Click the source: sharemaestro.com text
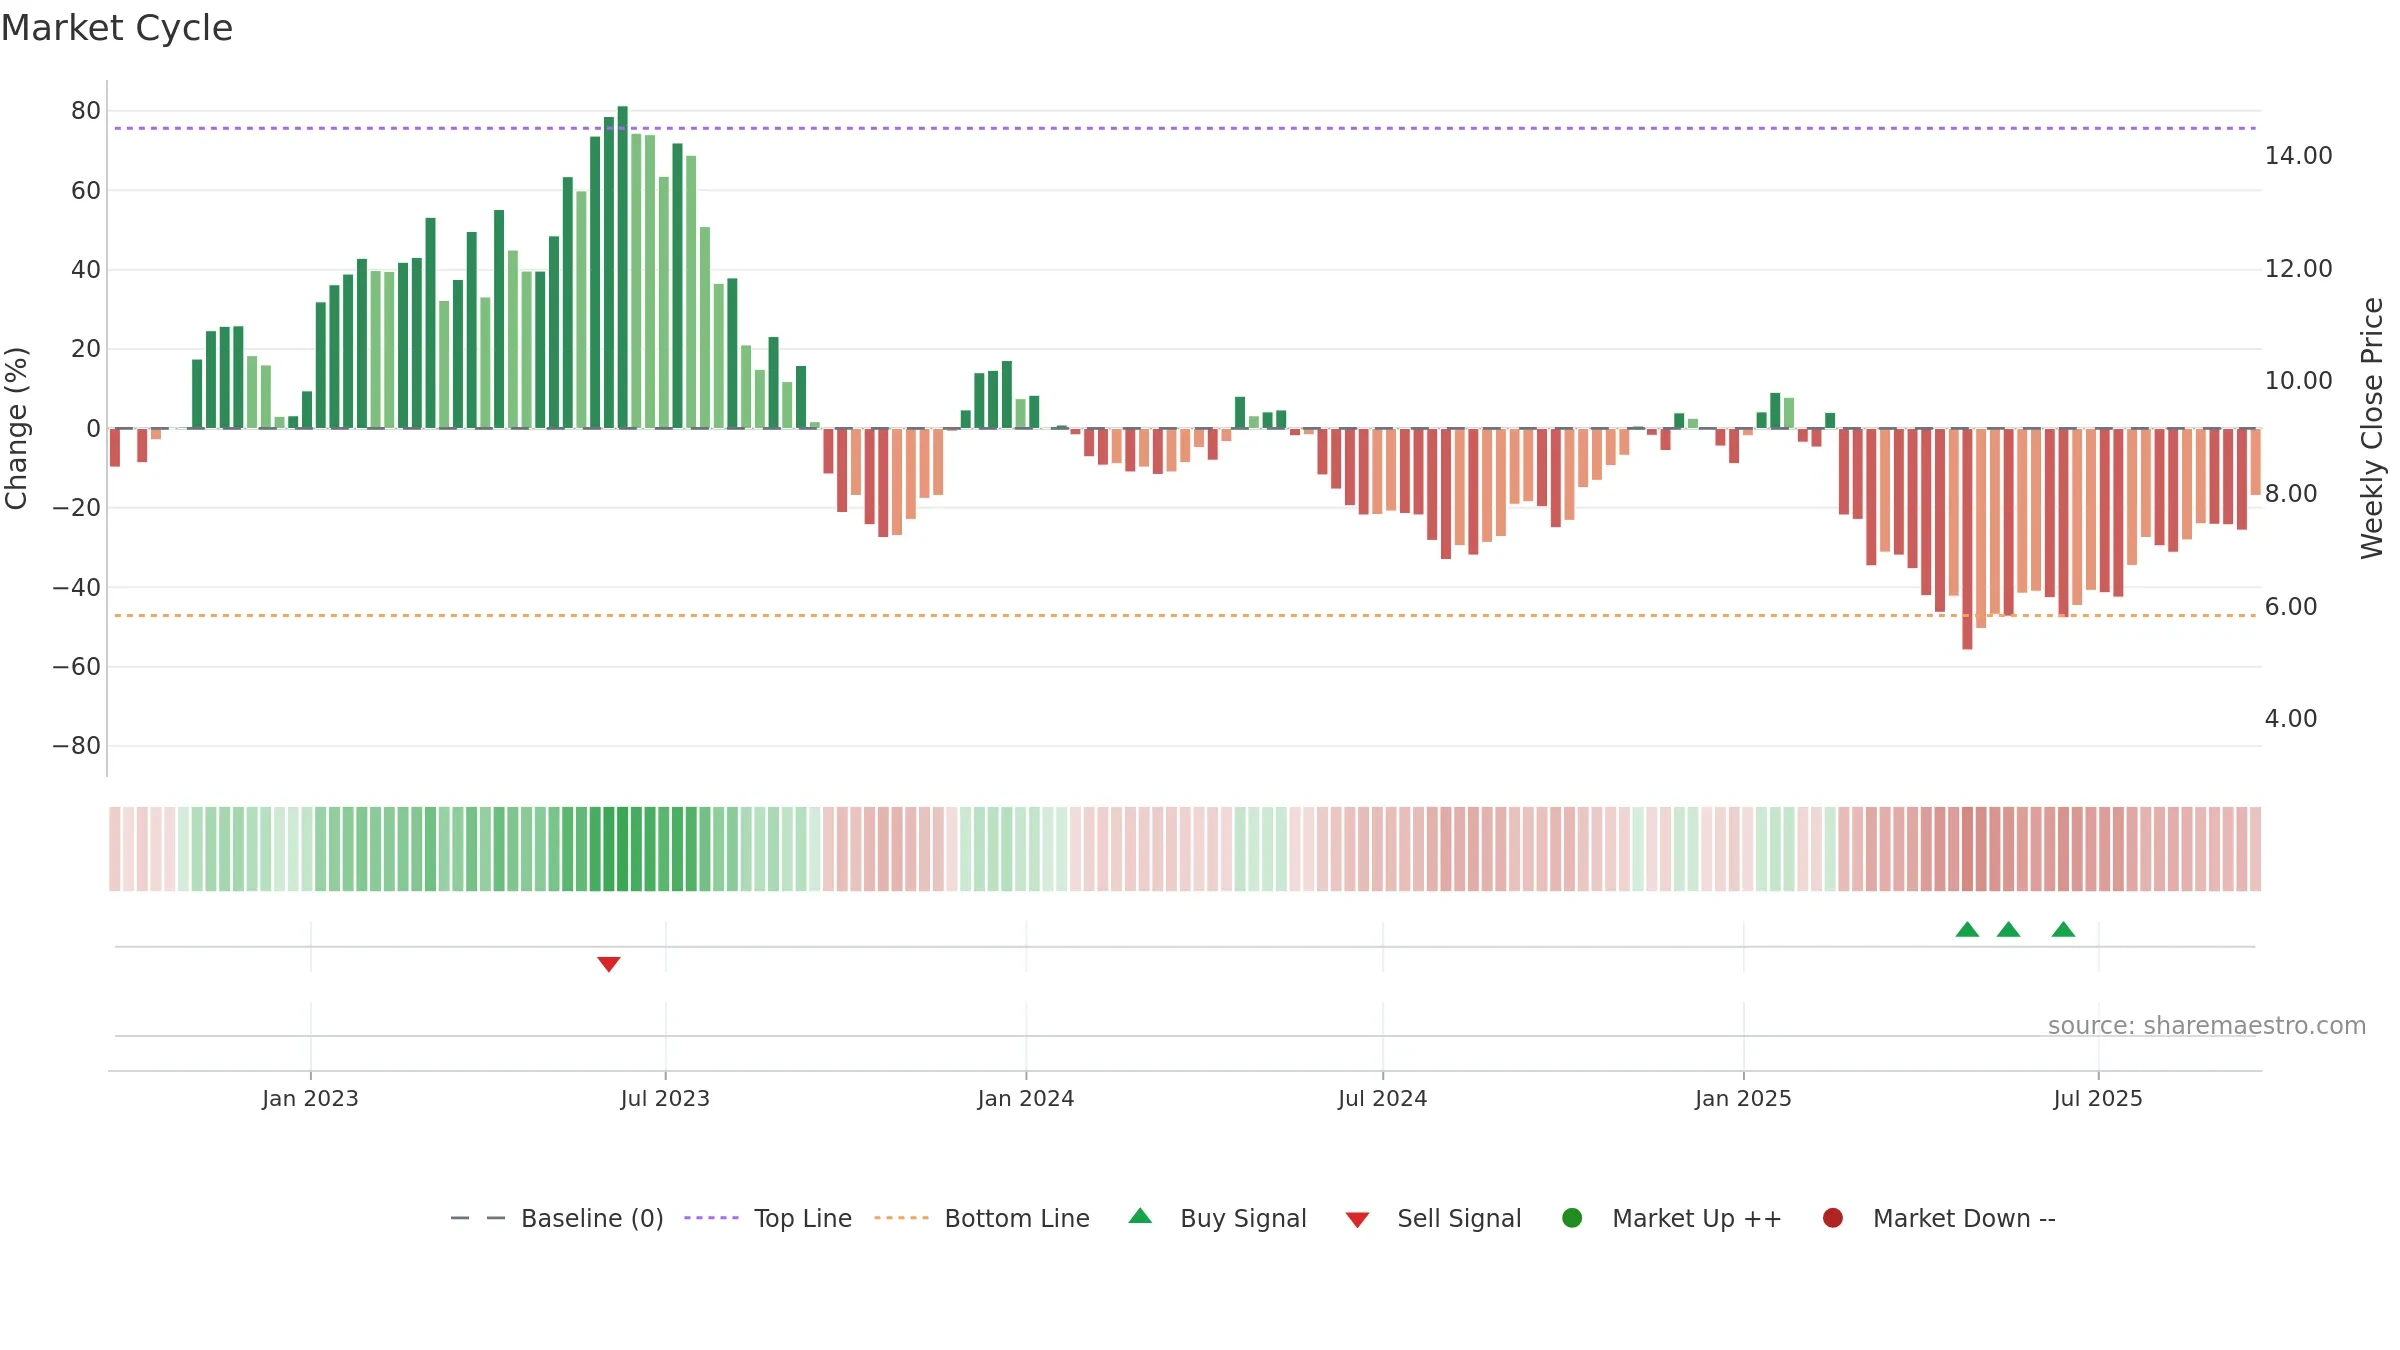2400x1350 pixels. click(x=2207, y=1026)
